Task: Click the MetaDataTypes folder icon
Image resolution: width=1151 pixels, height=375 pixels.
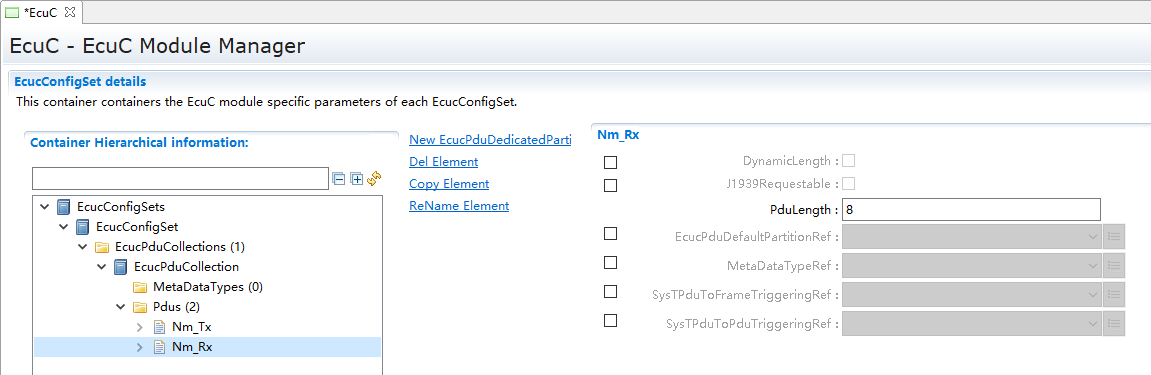Action: (x=140, y=287)
